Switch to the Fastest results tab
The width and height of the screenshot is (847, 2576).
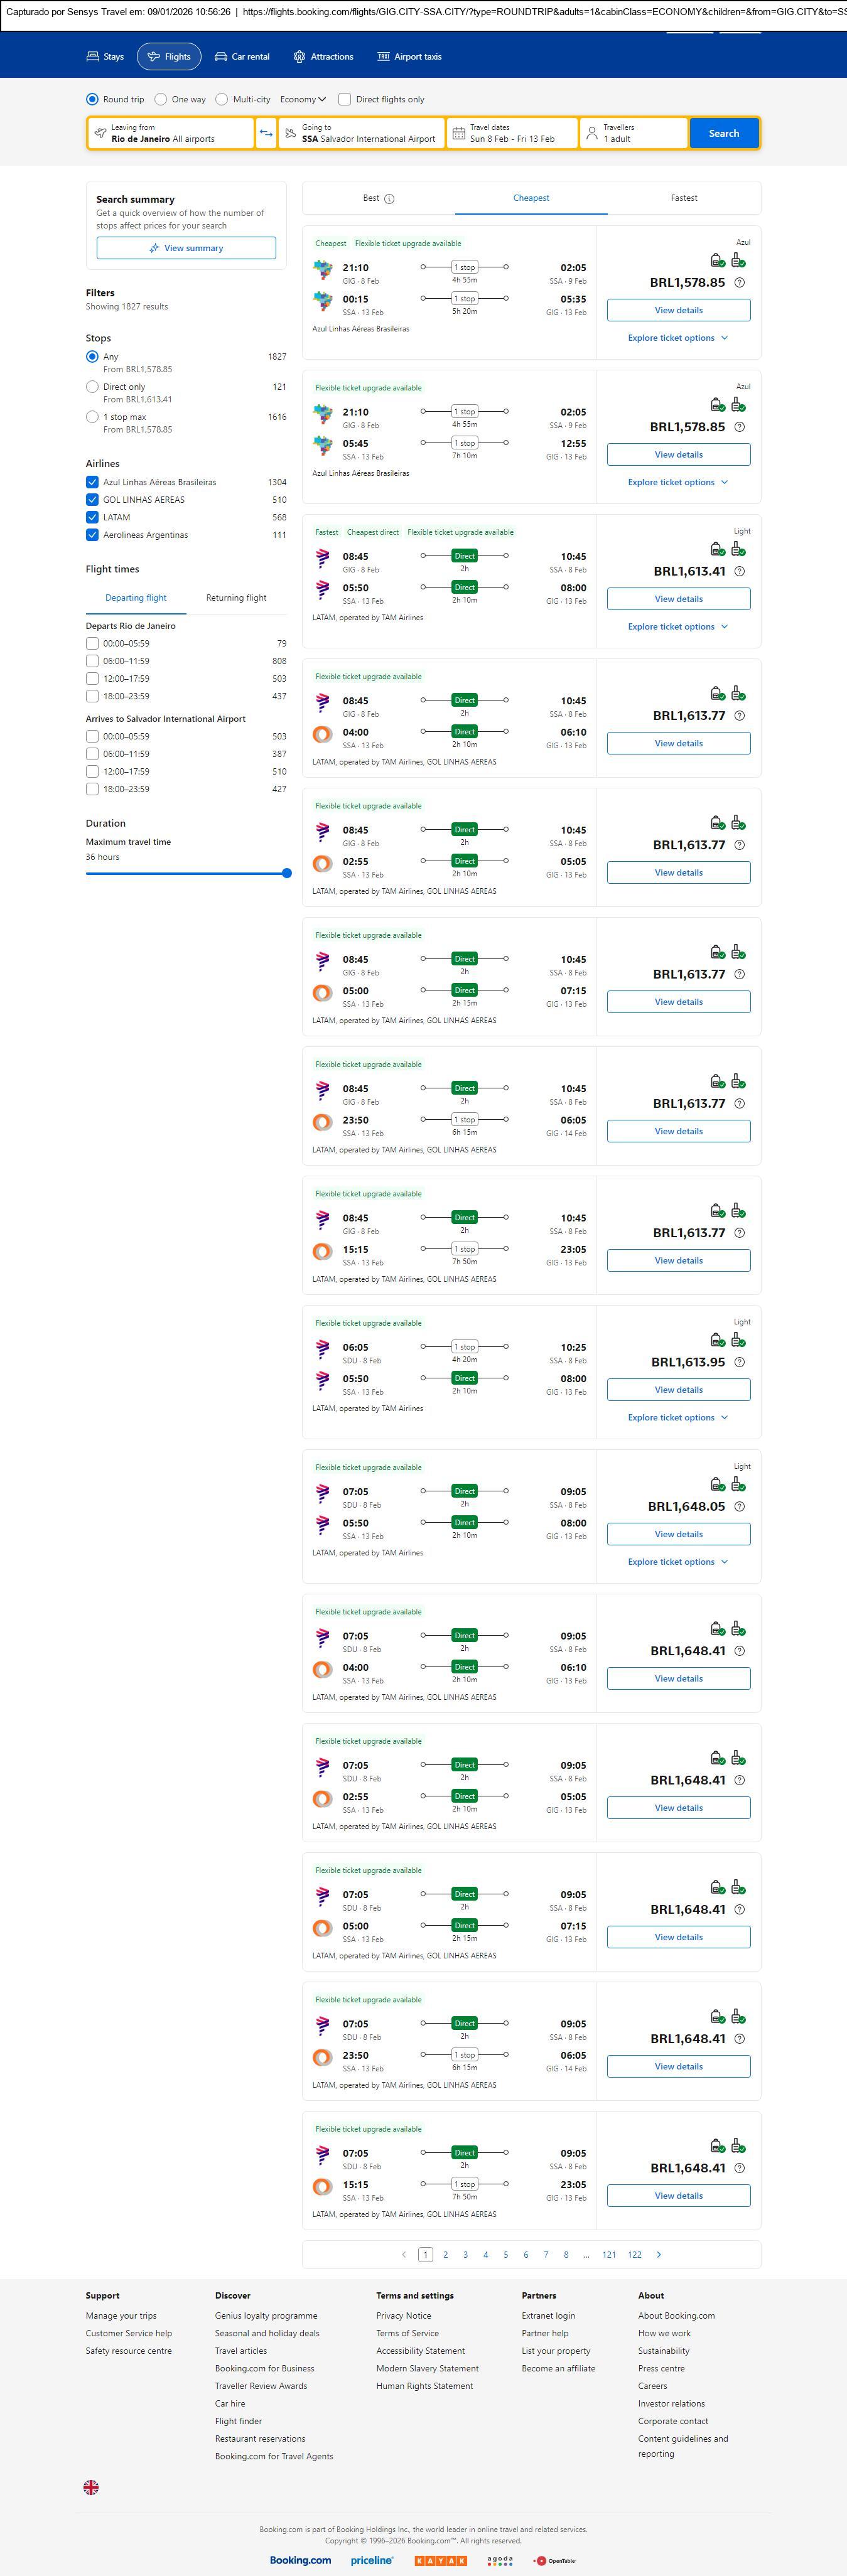[x=684, y=198]
